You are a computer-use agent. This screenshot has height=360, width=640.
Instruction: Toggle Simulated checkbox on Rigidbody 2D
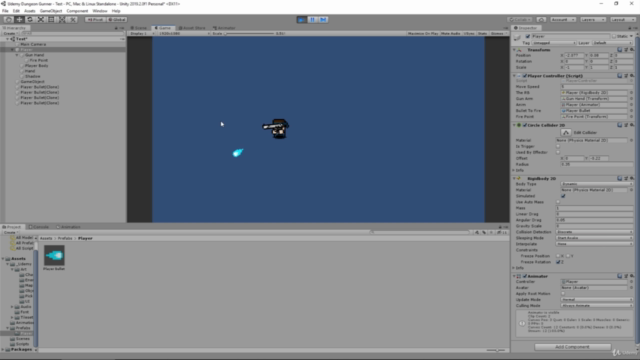tap(563, 196)
